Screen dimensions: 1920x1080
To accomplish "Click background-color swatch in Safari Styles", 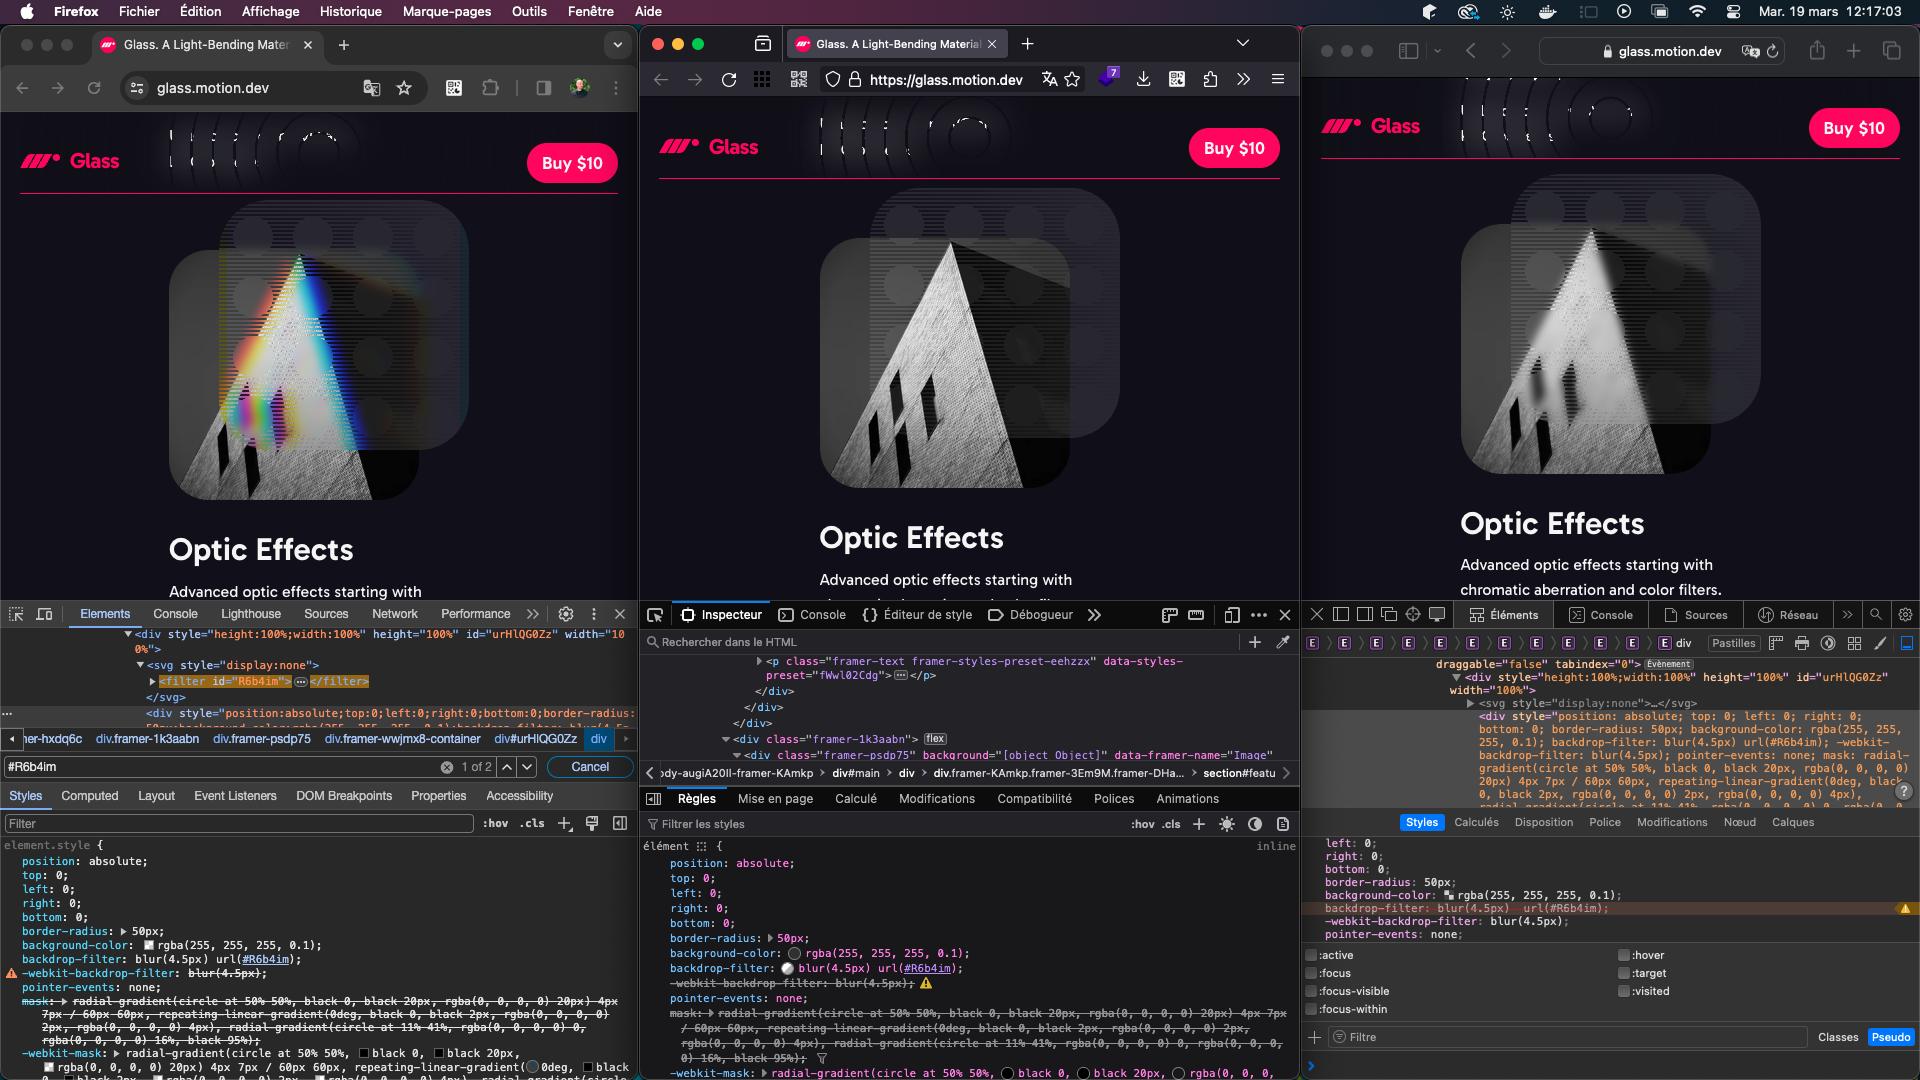I will 1449,895.
